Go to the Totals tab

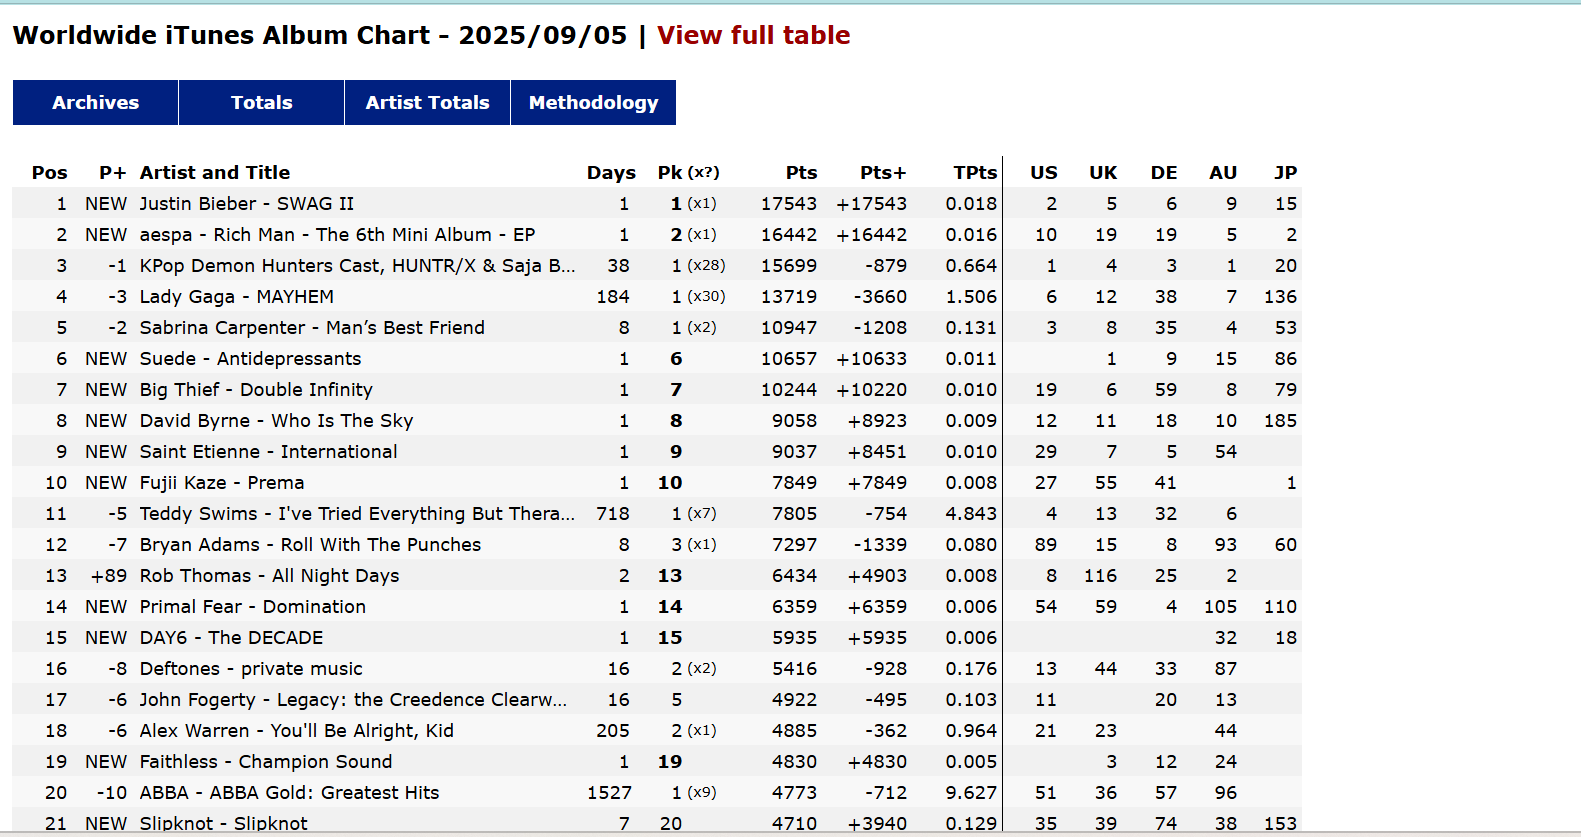[x=262, y=103]
